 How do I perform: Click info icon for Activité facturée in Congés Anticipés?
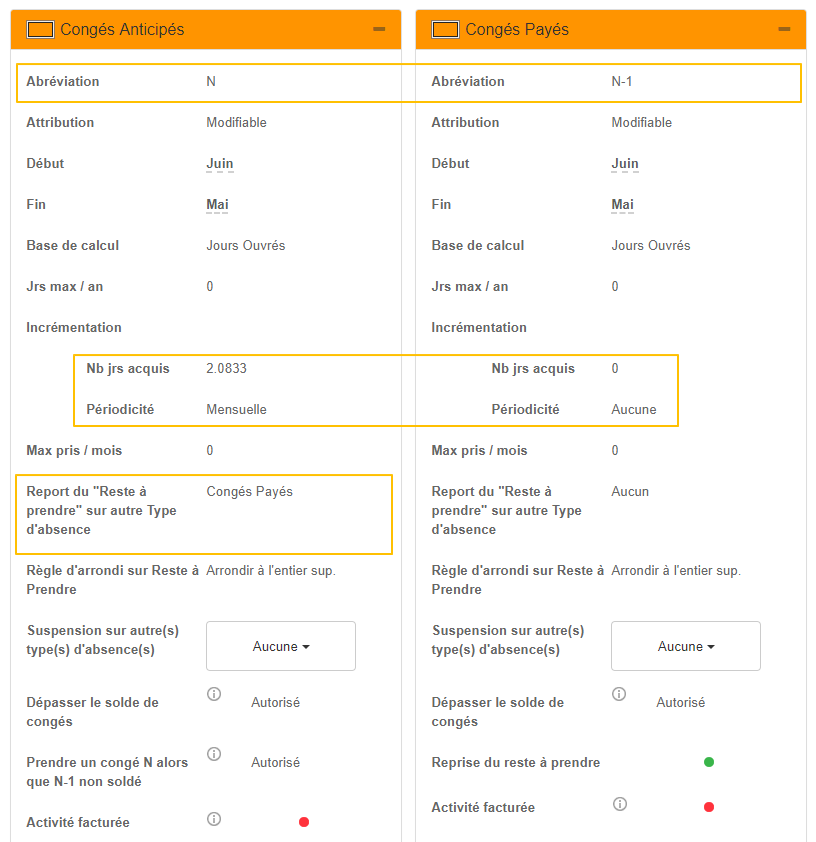(x=214, y=819)
